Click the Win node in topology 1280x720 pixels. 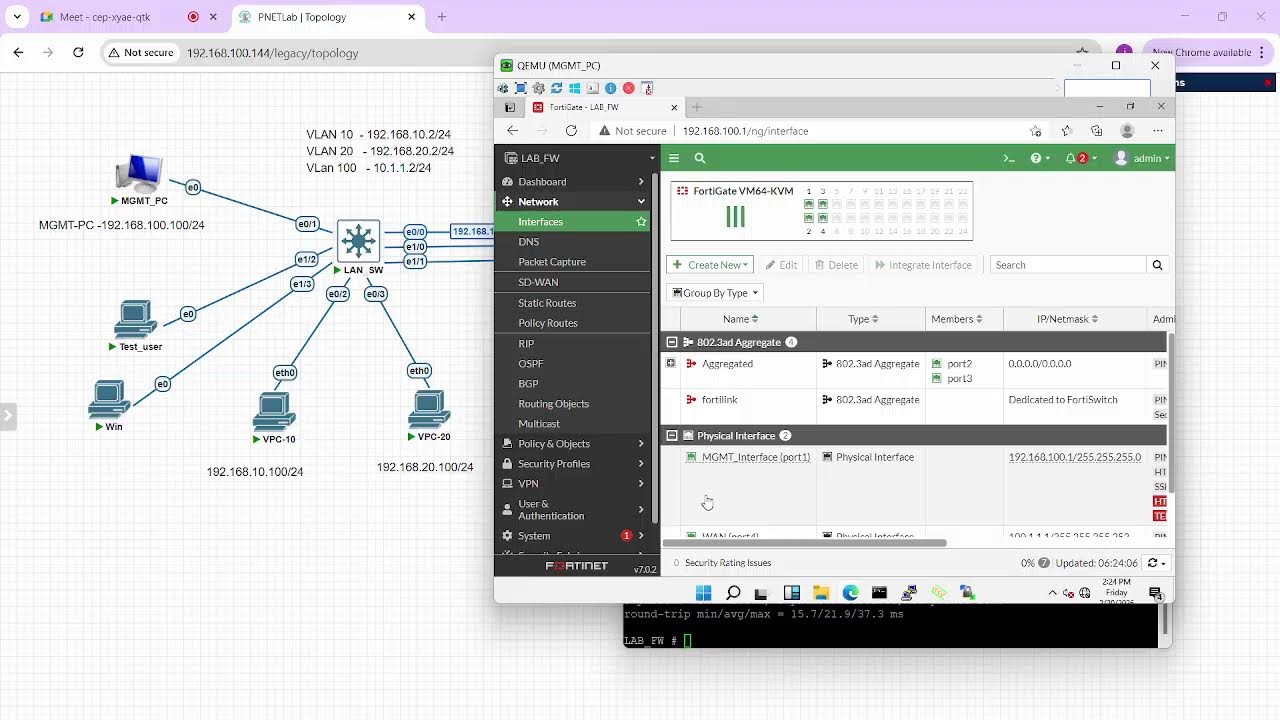click(x=109, y=399)
